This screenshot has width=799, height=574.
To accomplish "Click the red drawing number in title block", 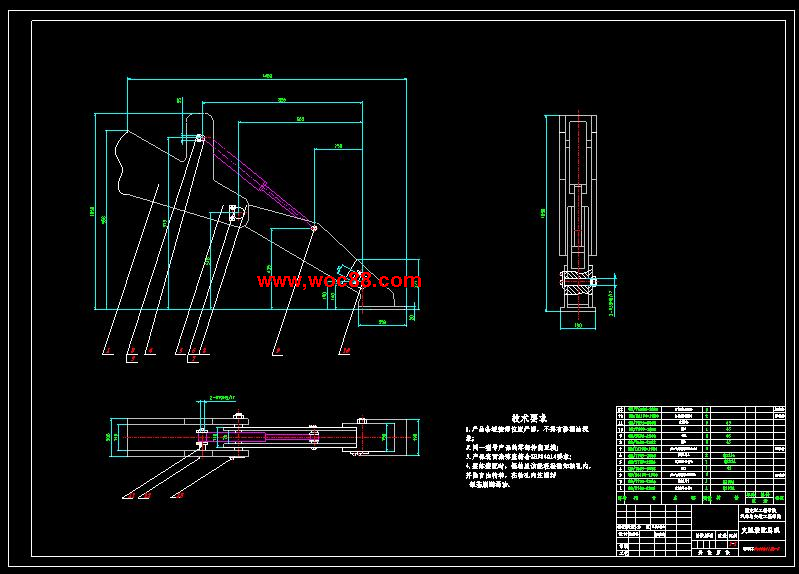I will pyautogui.click(x=768, y=549).
